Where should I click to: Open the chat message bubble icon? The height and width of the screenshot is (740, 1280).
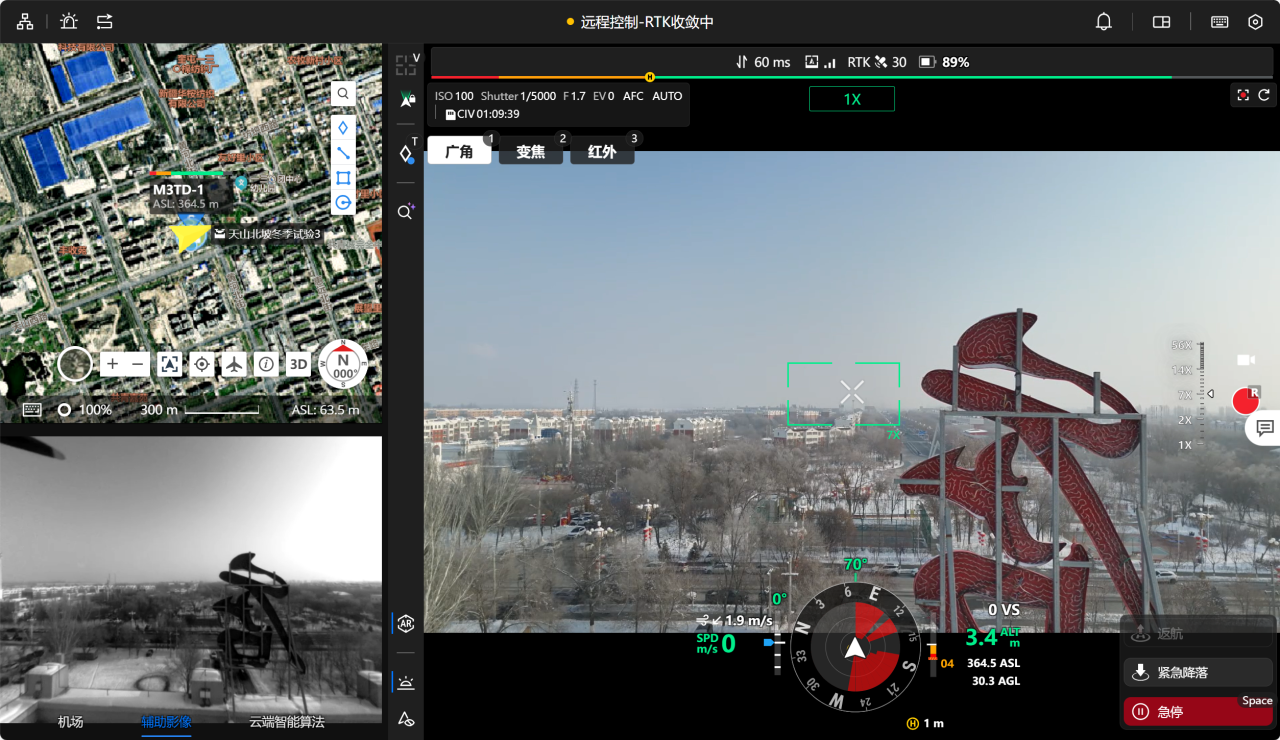(1264, 428)
